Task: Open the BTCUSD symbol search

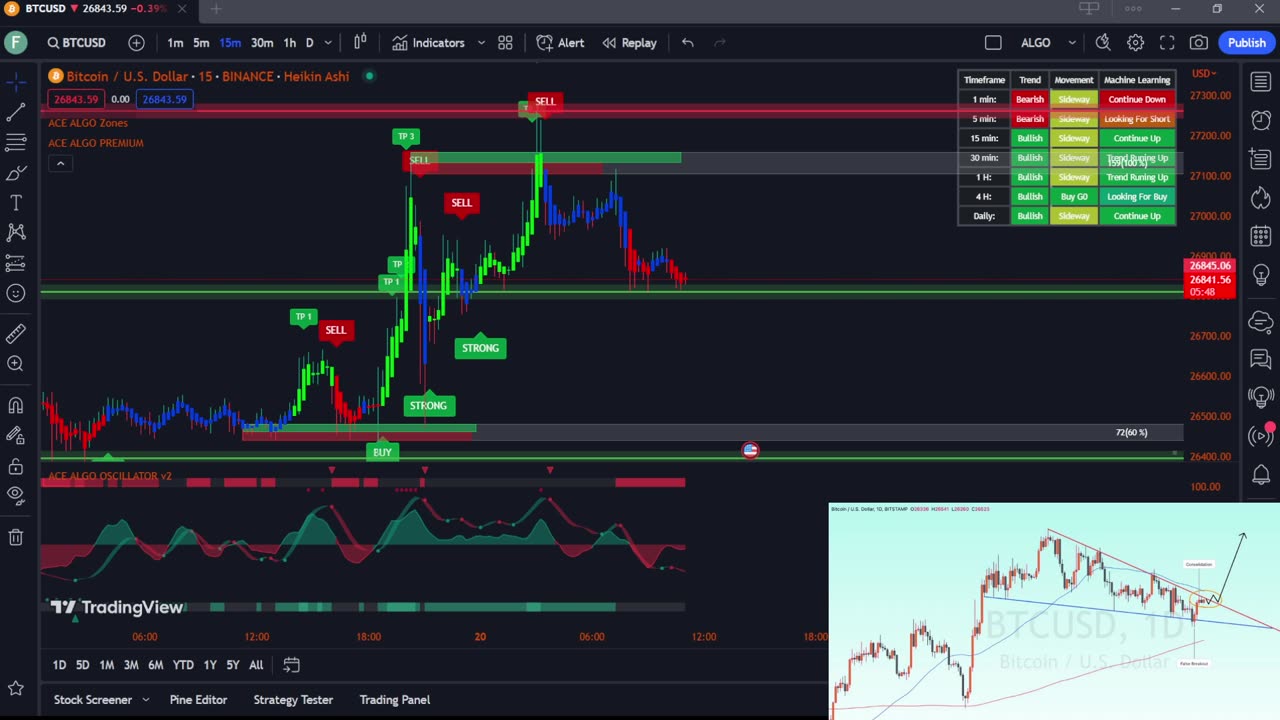Action: pos(76,43)
